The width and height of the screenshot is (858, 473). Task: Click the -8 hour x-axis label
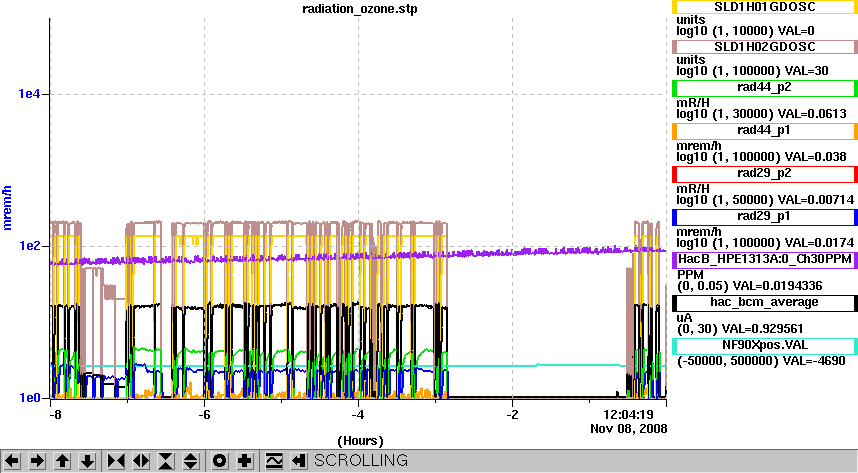click(55, 414)
